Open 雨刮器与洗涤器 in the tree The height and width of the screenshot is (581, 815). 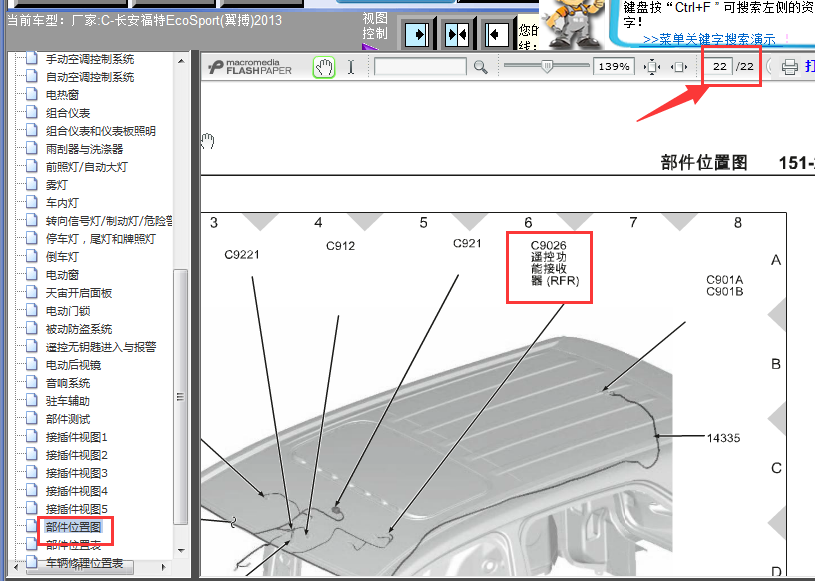(x=85, y=149)
